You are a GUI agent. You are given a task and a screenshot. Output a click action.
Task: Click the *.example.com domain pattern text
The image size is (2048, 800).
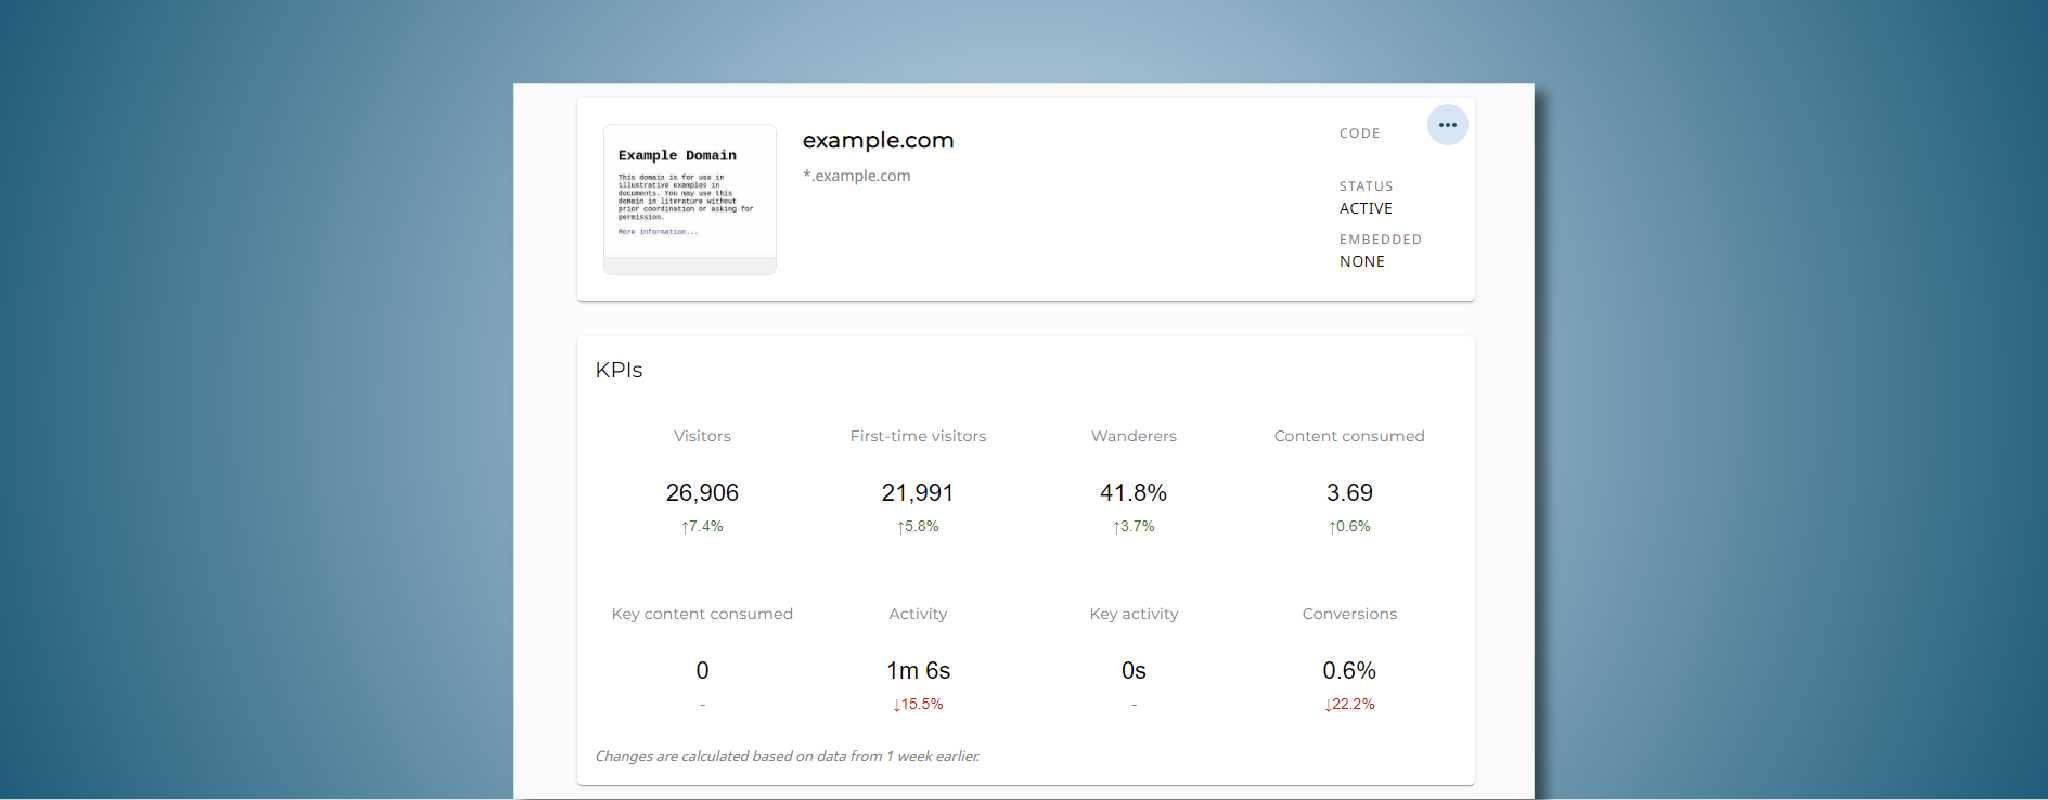tap(857, 176)
